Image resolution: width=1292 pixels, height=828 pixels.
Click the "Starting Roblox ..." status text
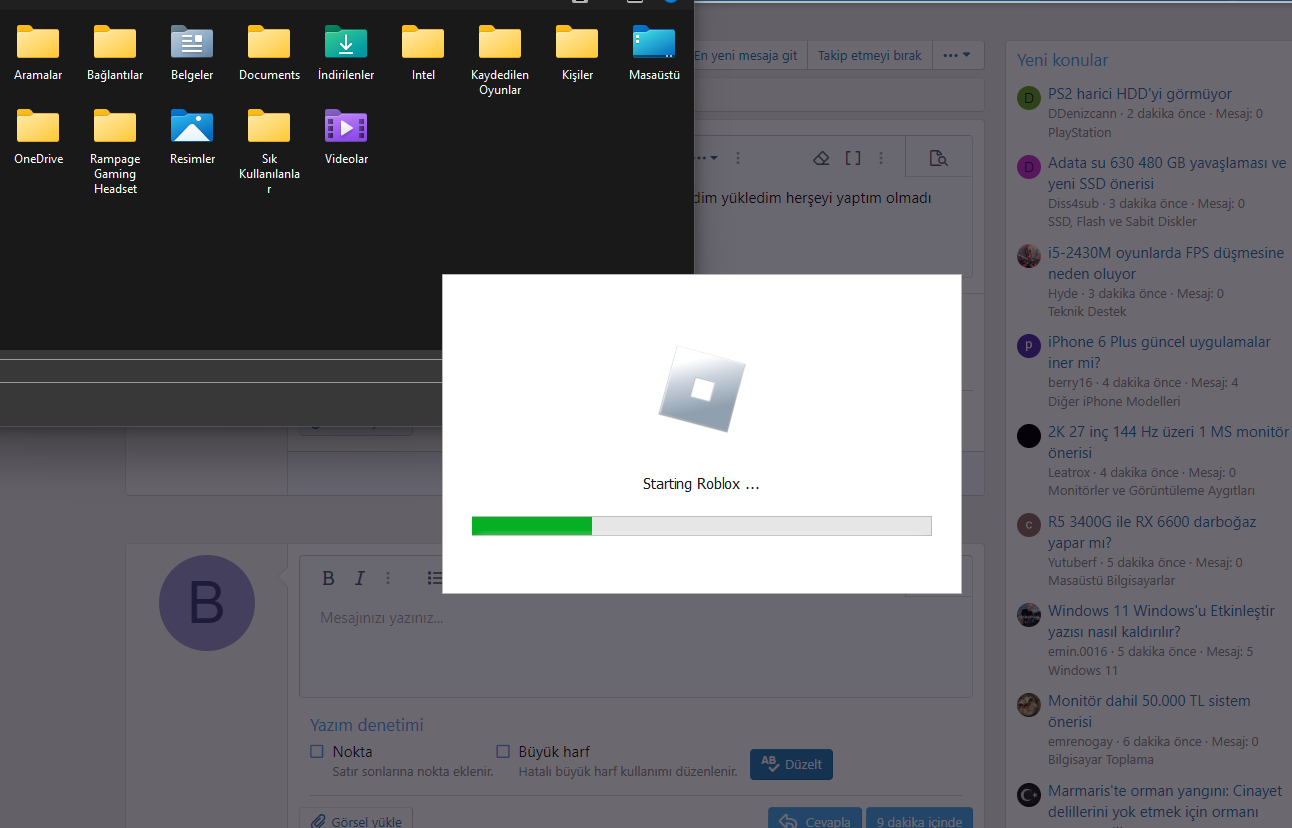click(x=701, y=484)
